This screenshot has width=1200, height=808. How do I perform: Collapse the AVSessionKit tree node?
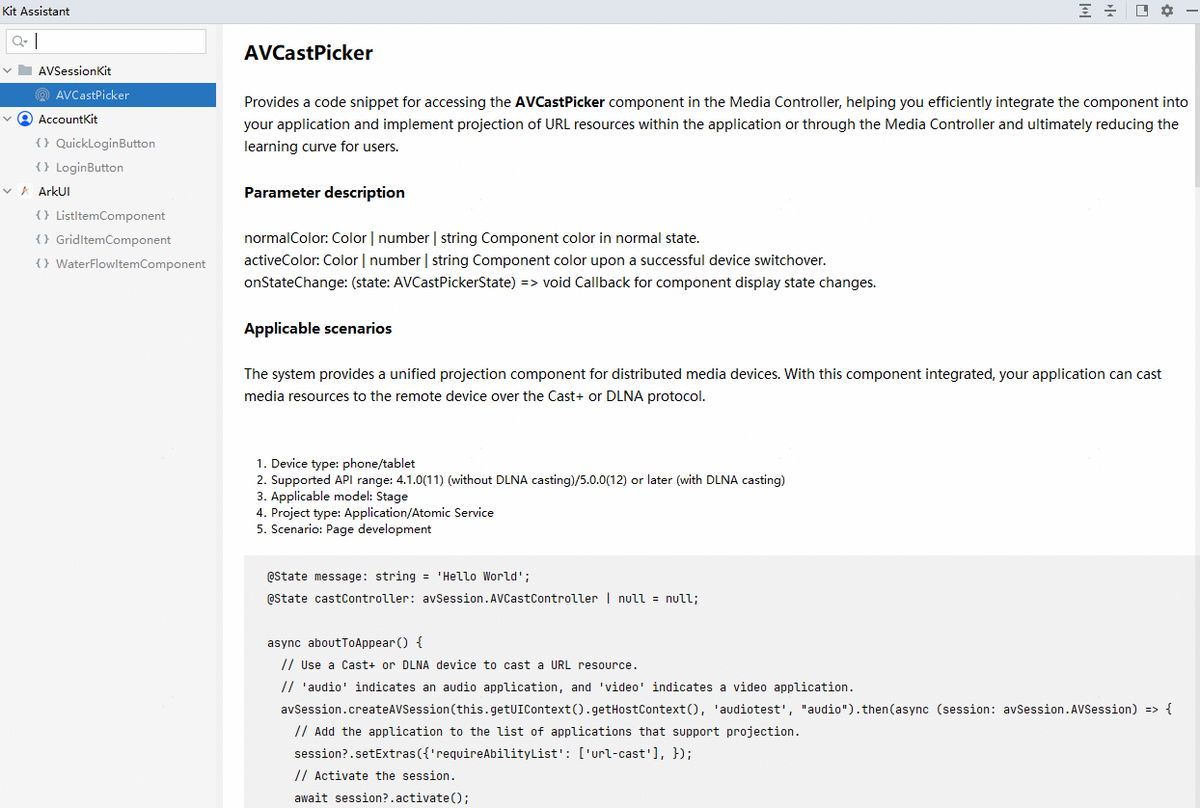pyautogui.click(x=8, y=71)
